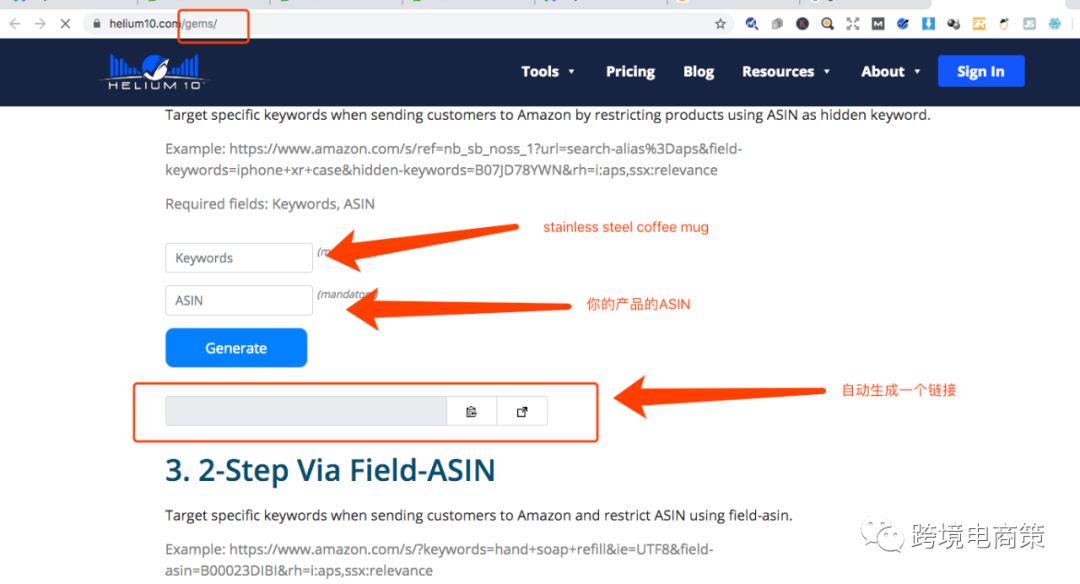Click the generated link output field
Screen dimensions: 1080x584
coord(306,412)
